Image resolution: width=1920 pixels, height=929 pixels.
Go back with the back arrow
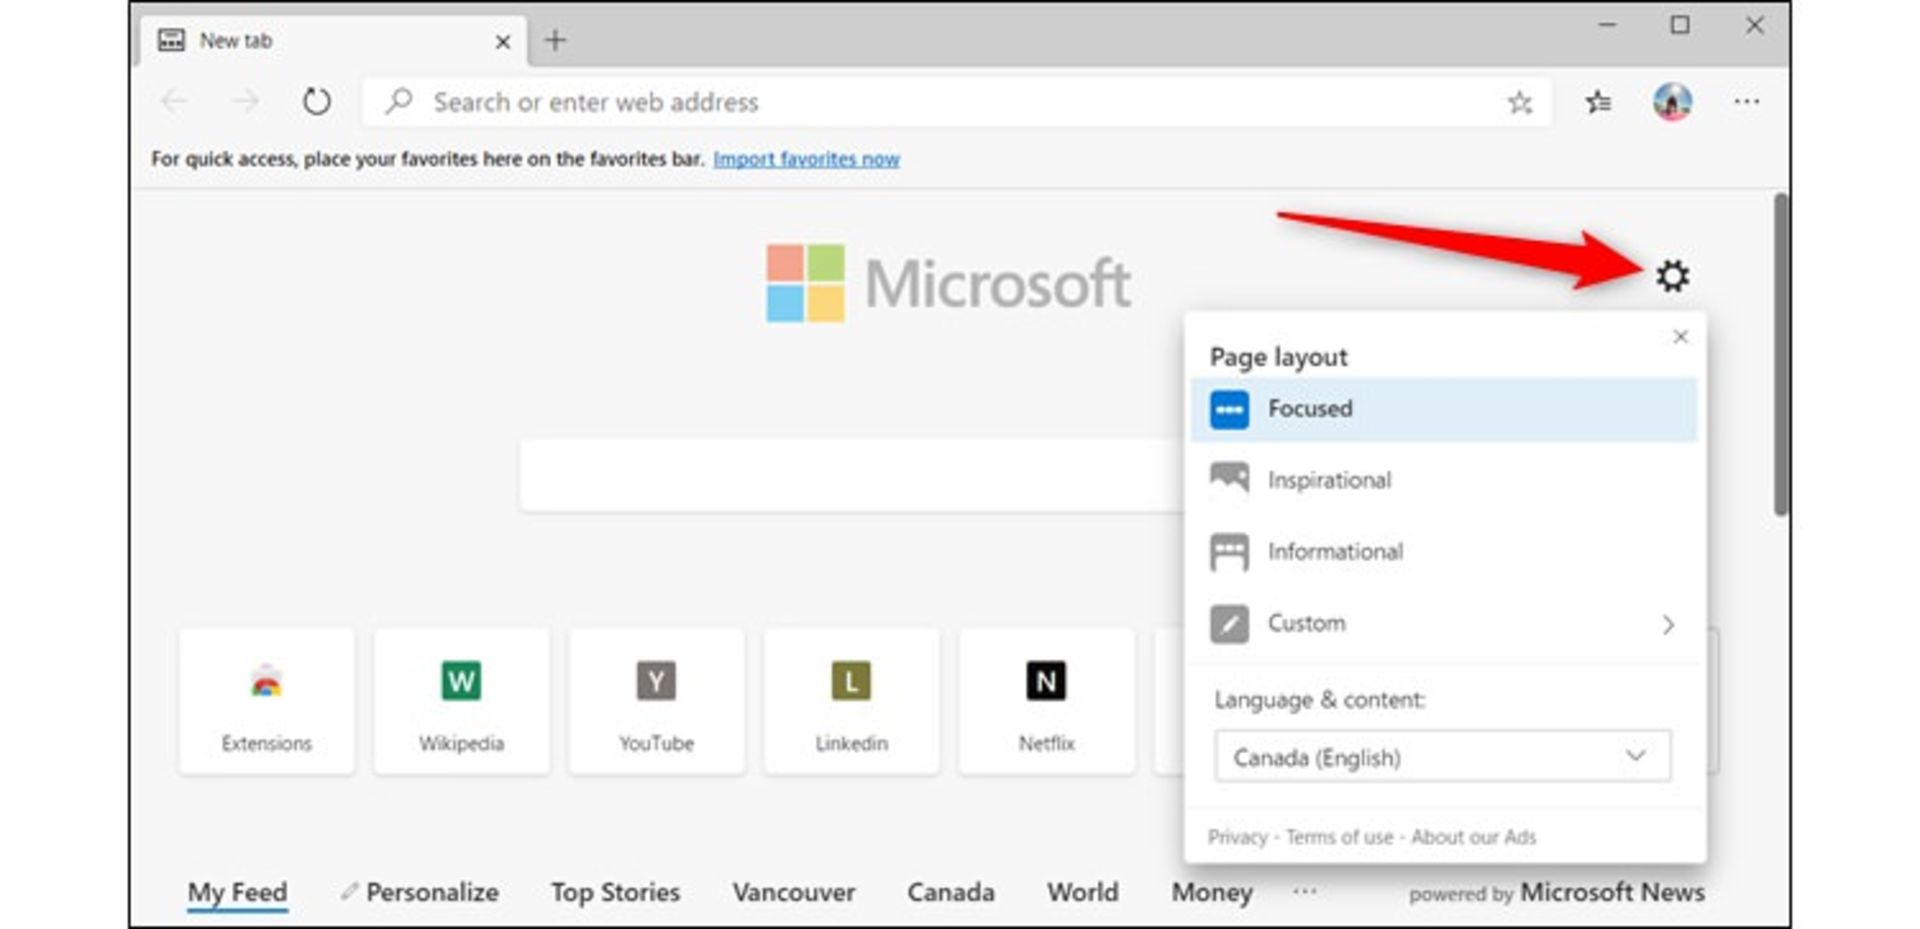pos(174,101)
